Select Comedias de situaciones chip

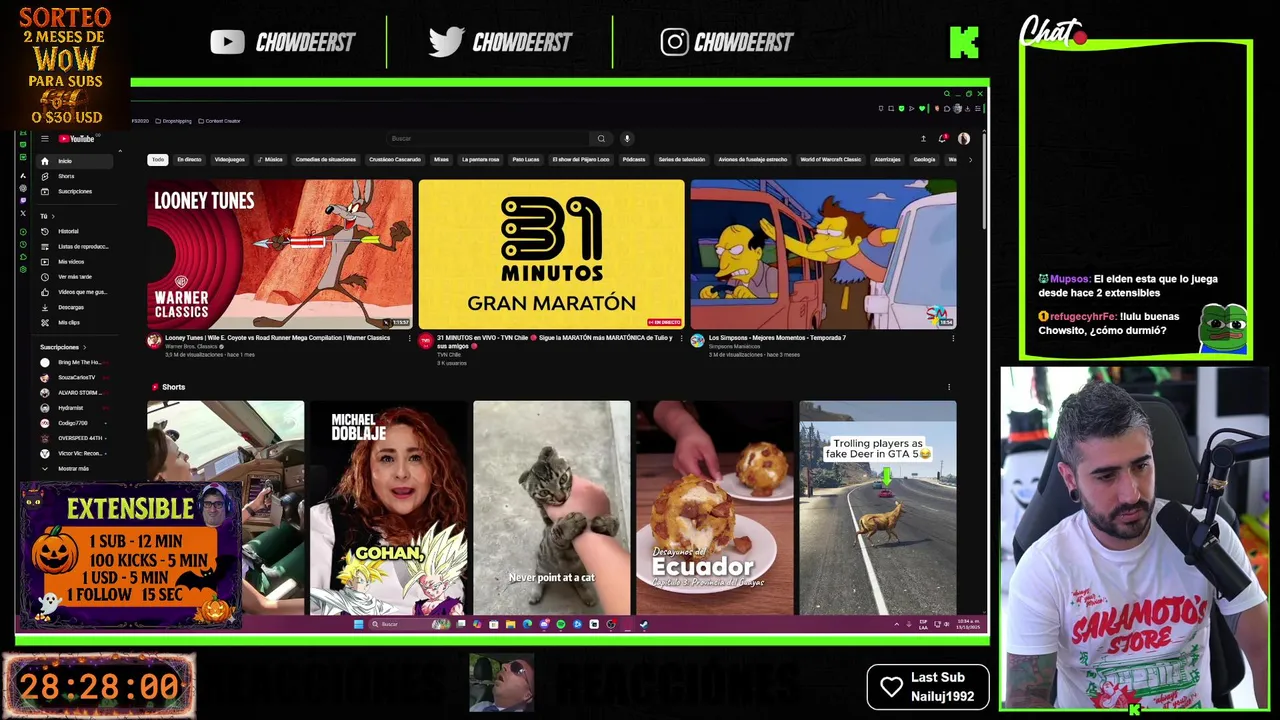(325, 159)
